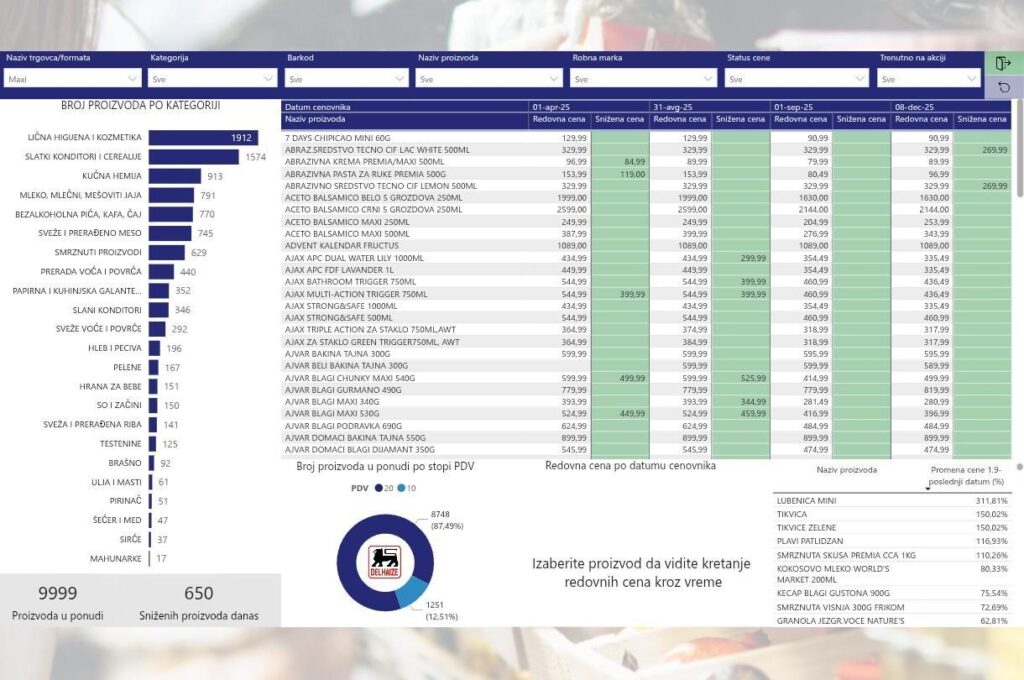
Task: Select the PDV 10 legend marker
Action: tap(400, 488)
